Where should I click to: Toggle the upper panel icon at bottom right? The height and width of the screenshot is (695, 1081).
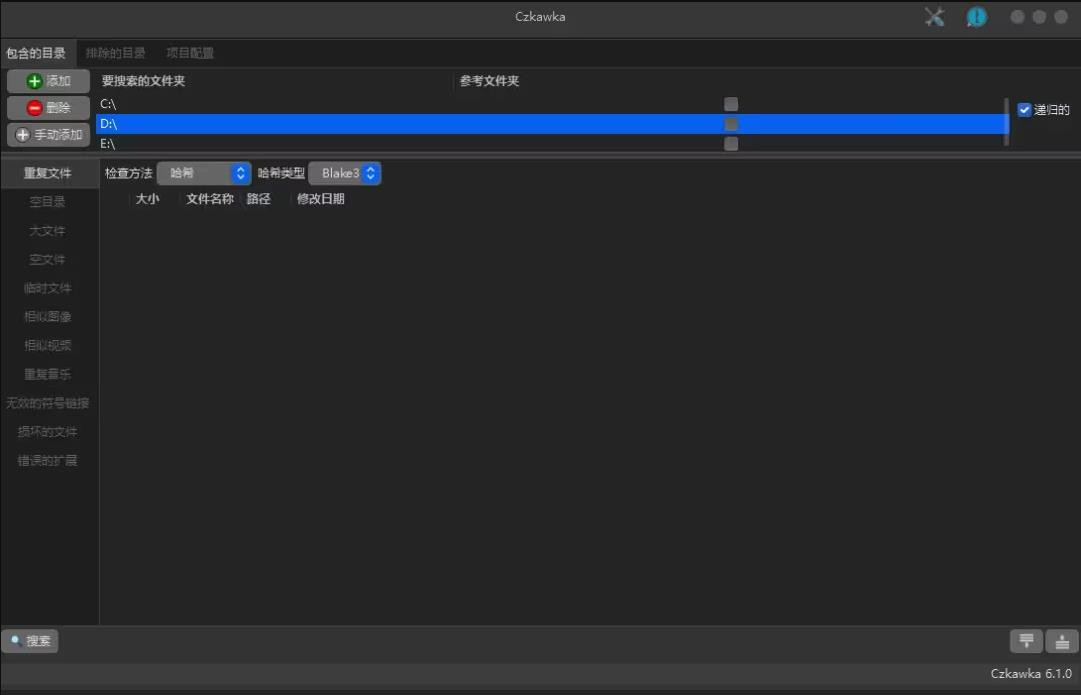coord(1026,642)
